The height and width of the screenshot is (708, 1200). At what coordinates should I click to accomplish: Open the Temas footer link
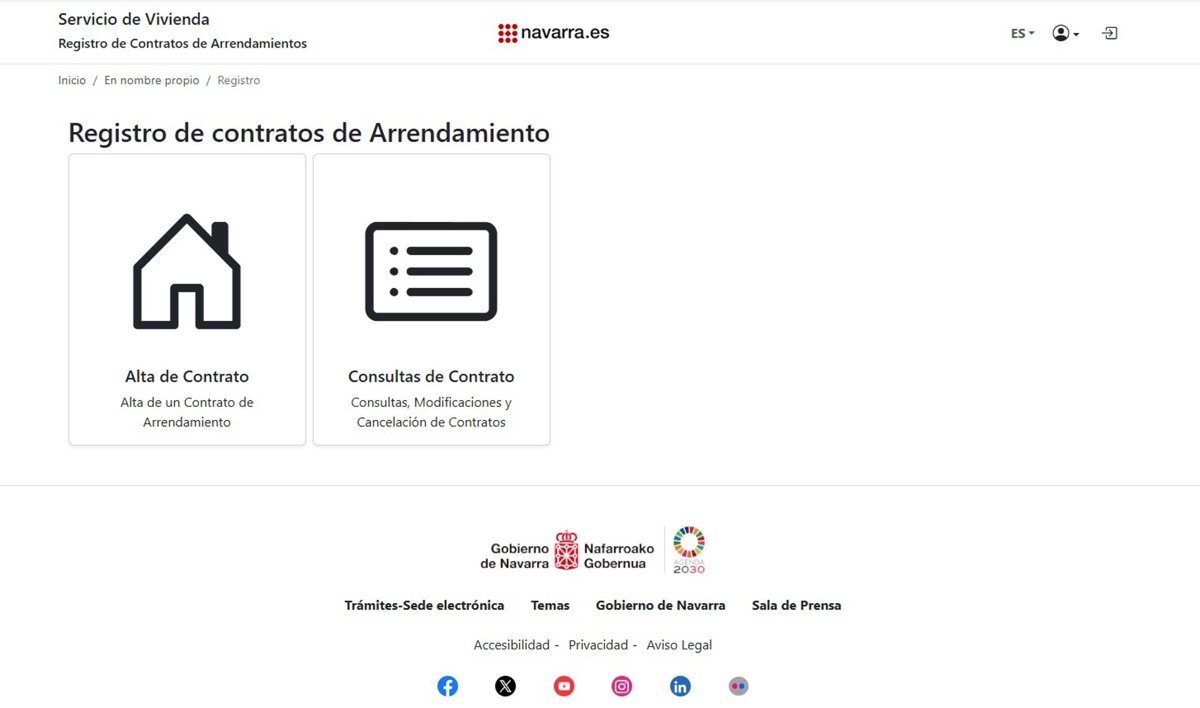[550, 605]
